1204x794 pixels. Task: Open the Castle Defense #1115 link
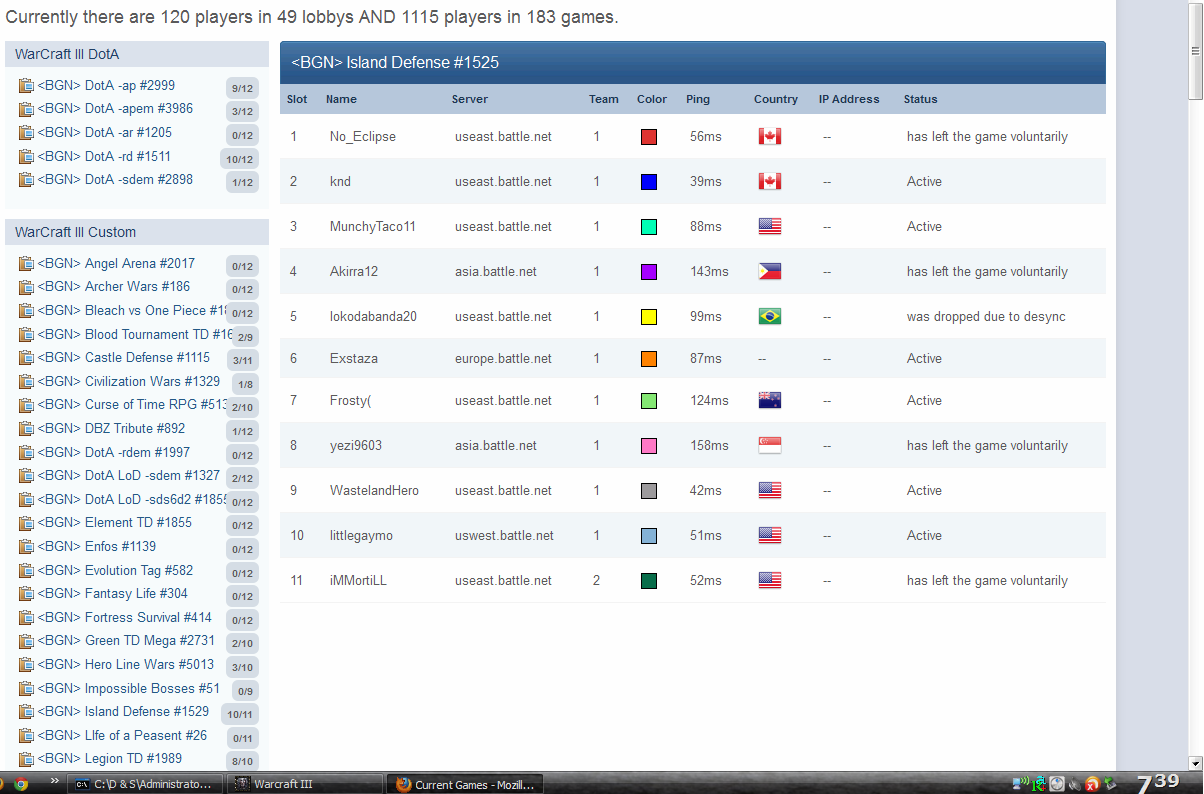point(123,358)
